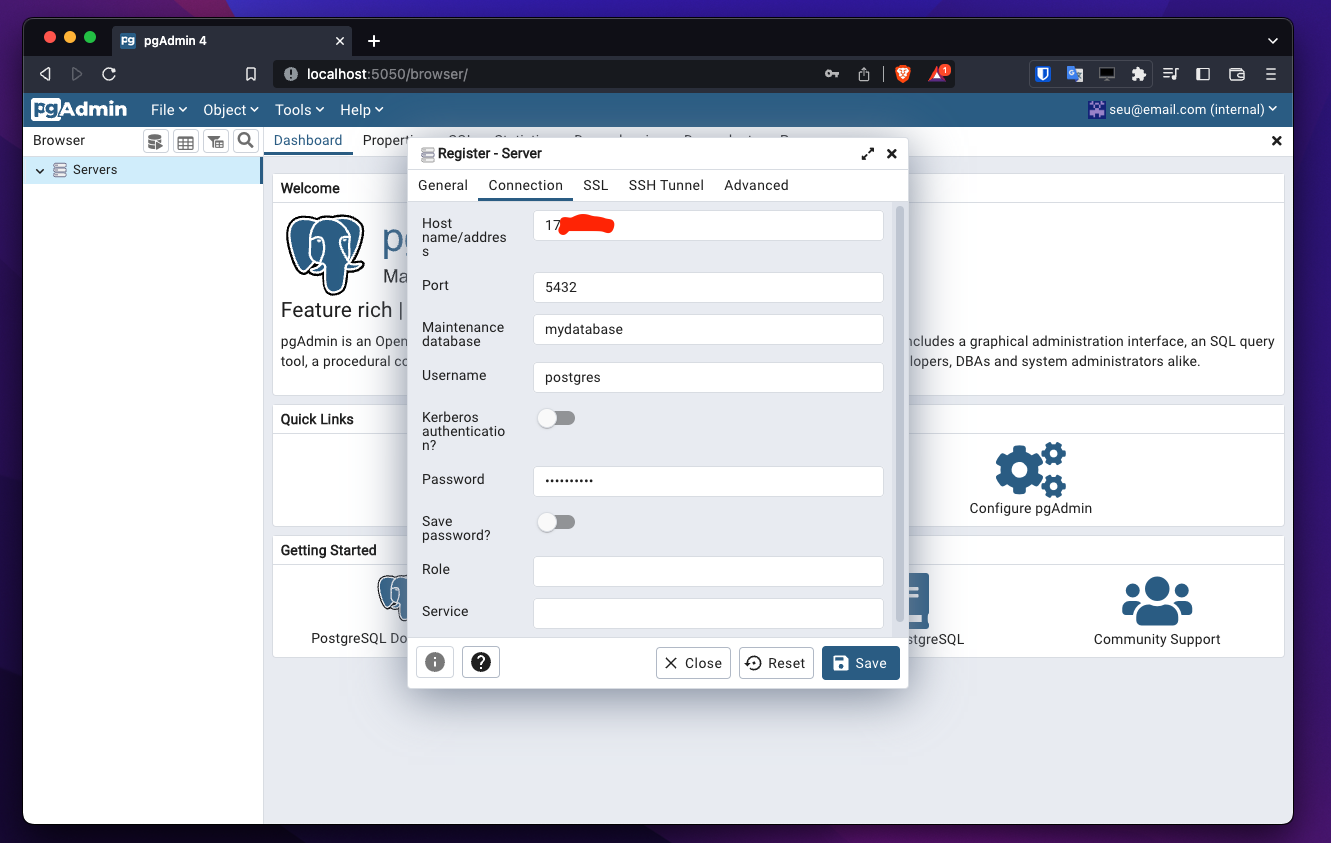Screen dimensions: 1331x843
Task: Go back with browser back arrow
Action: [45, 74]
